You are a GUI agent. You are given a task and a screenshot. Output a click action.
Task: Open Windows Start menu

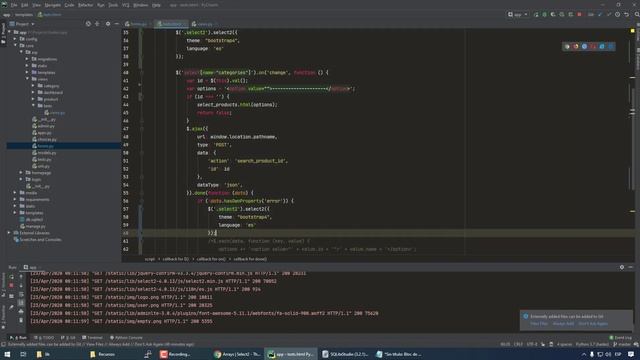point(7,354)
